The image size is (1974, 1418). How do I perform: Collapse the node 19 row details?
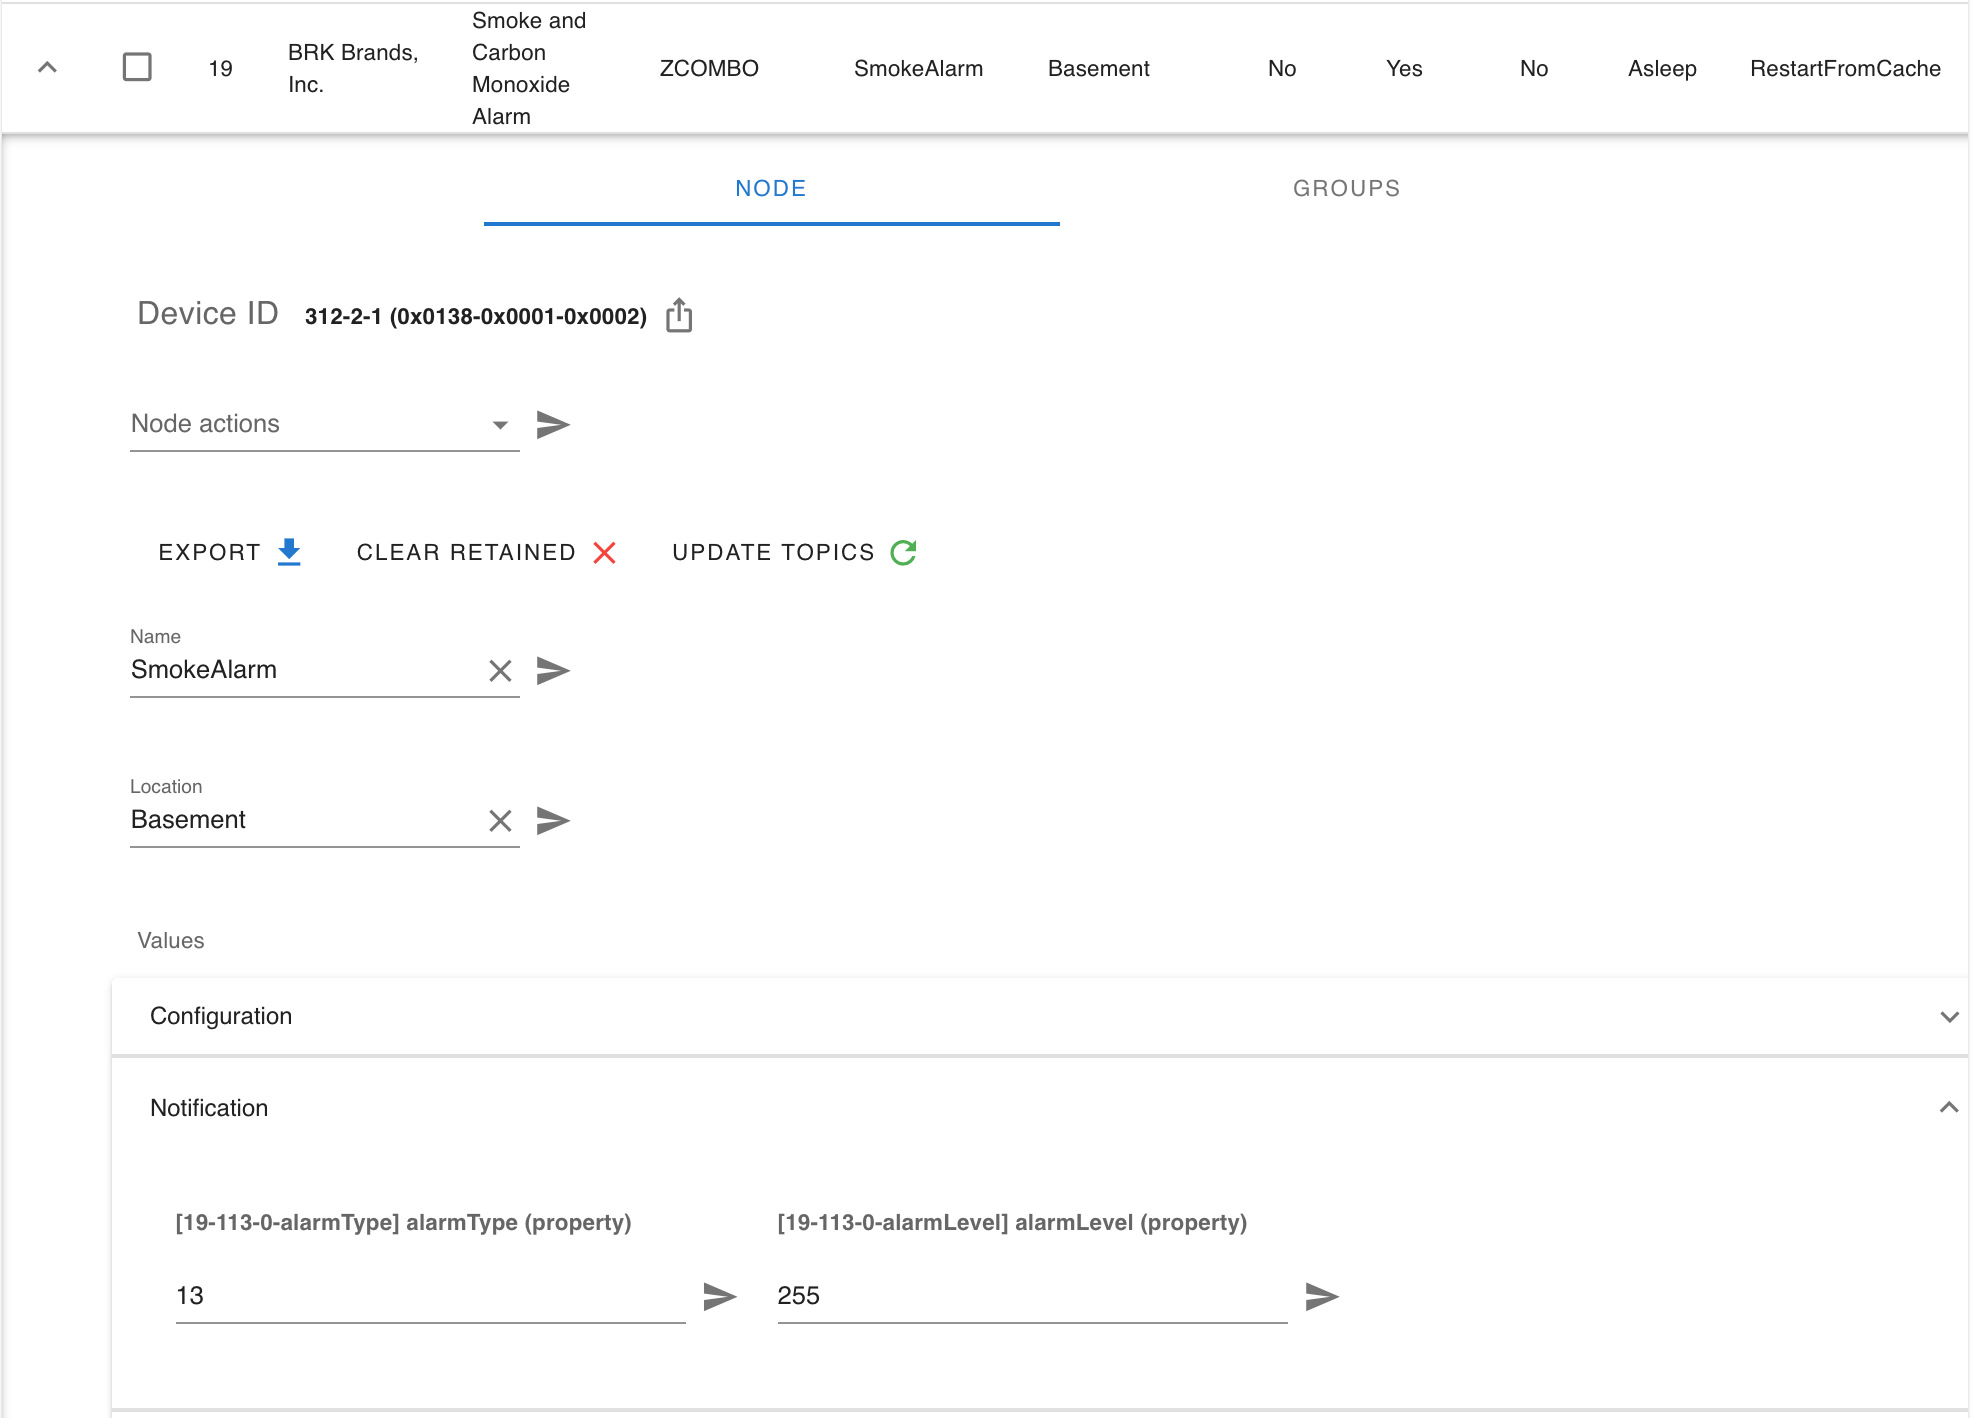[x=47, y=68]
